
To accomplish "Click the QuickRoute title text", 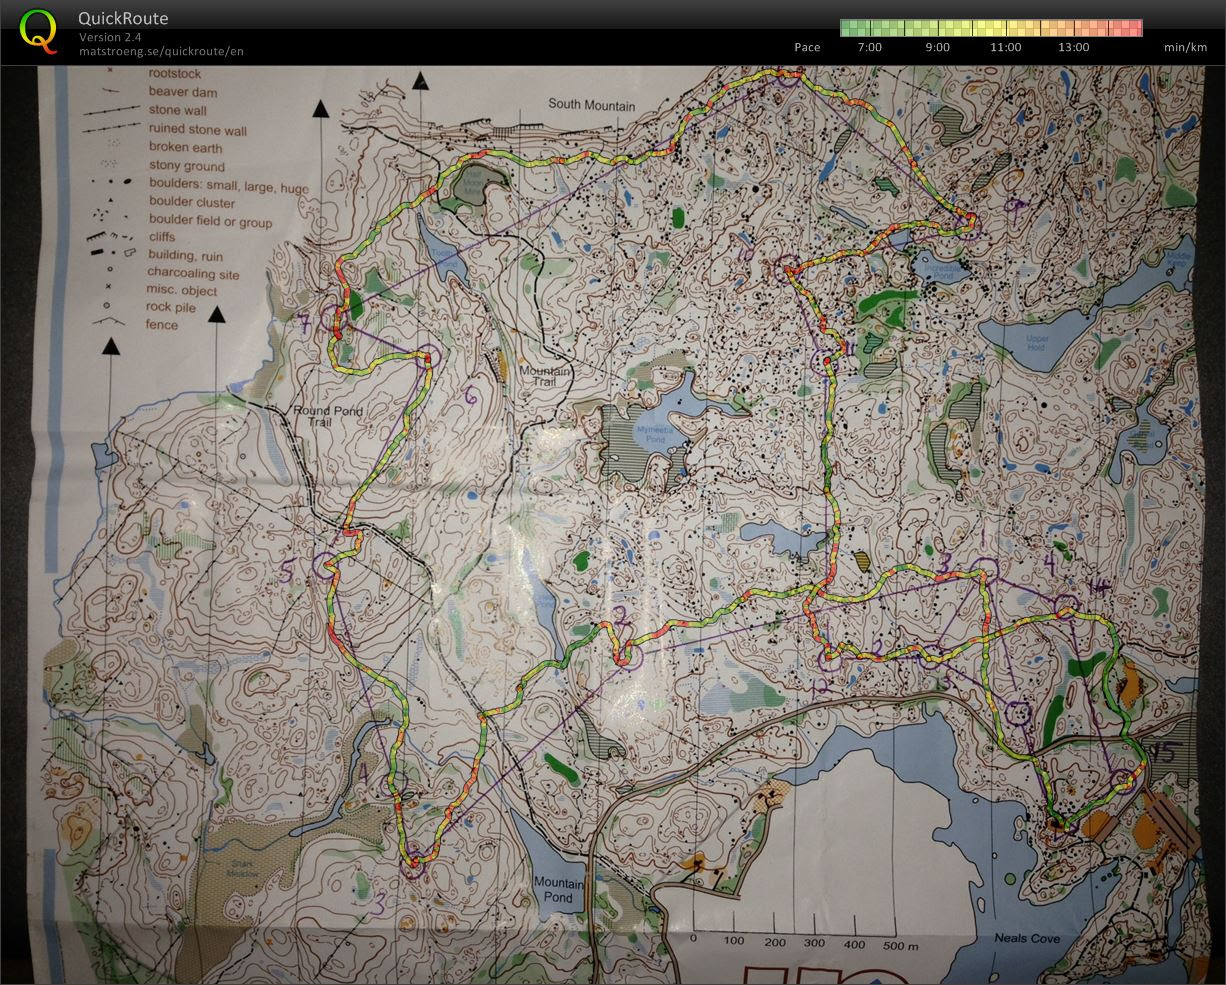I will coord(123,18).
